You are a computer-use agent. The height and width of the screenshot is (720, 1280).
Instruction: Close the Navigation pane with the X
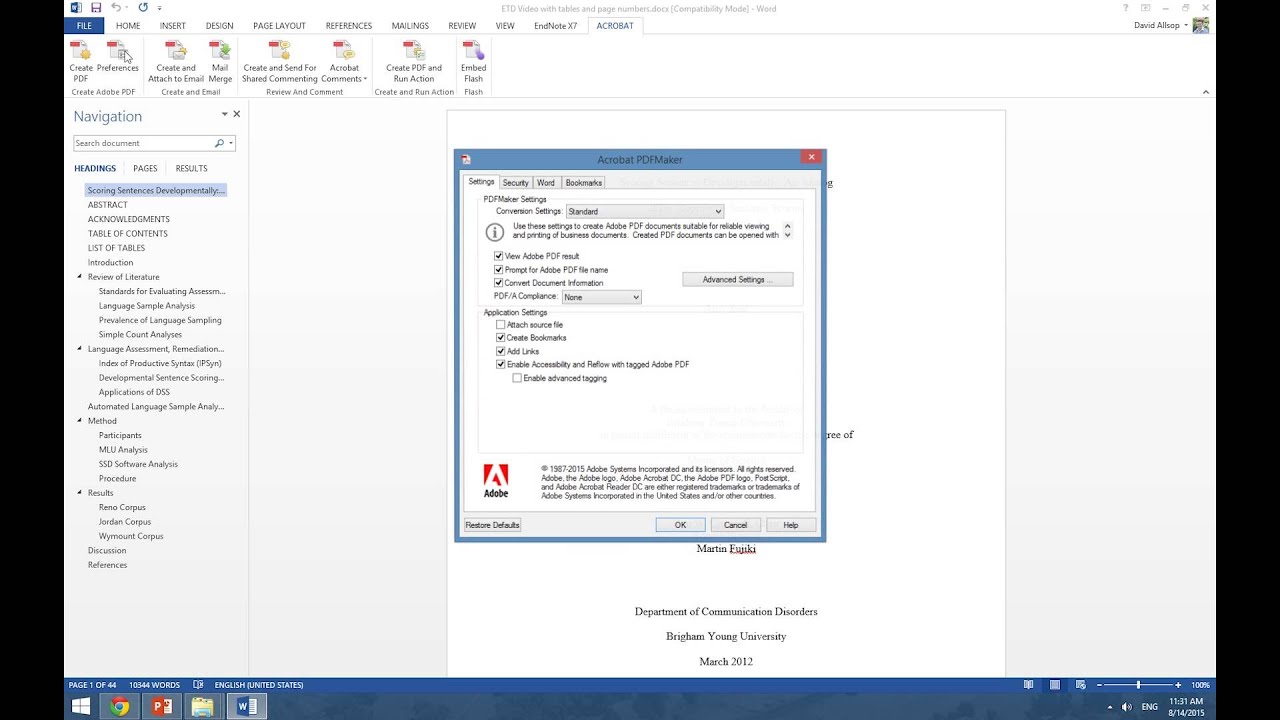tap(237, 115)
